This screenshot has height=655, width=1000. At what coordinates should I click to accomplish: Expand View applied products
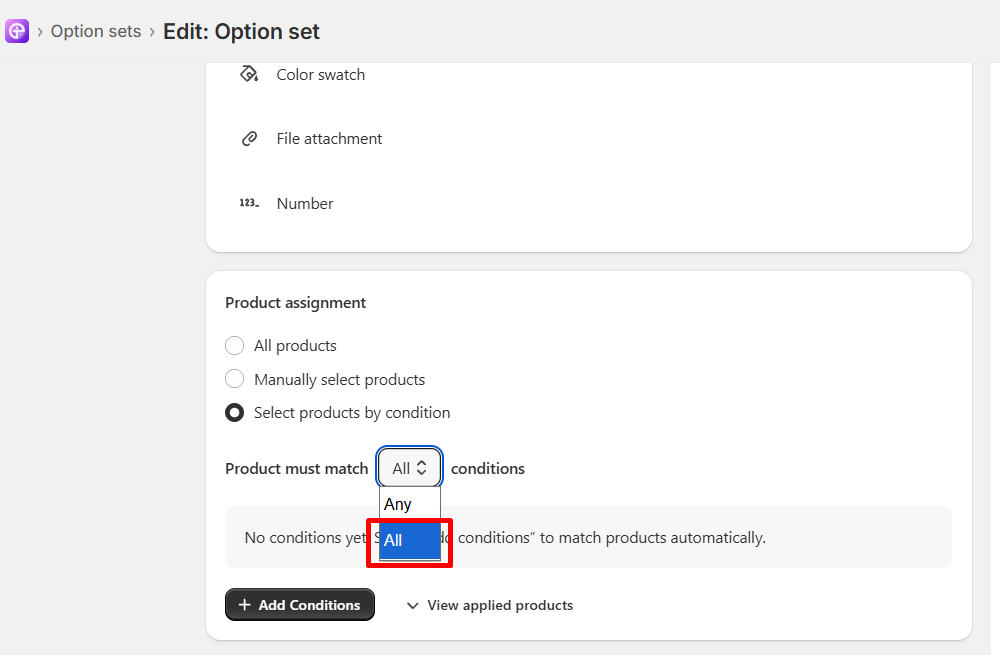[490, 605]
